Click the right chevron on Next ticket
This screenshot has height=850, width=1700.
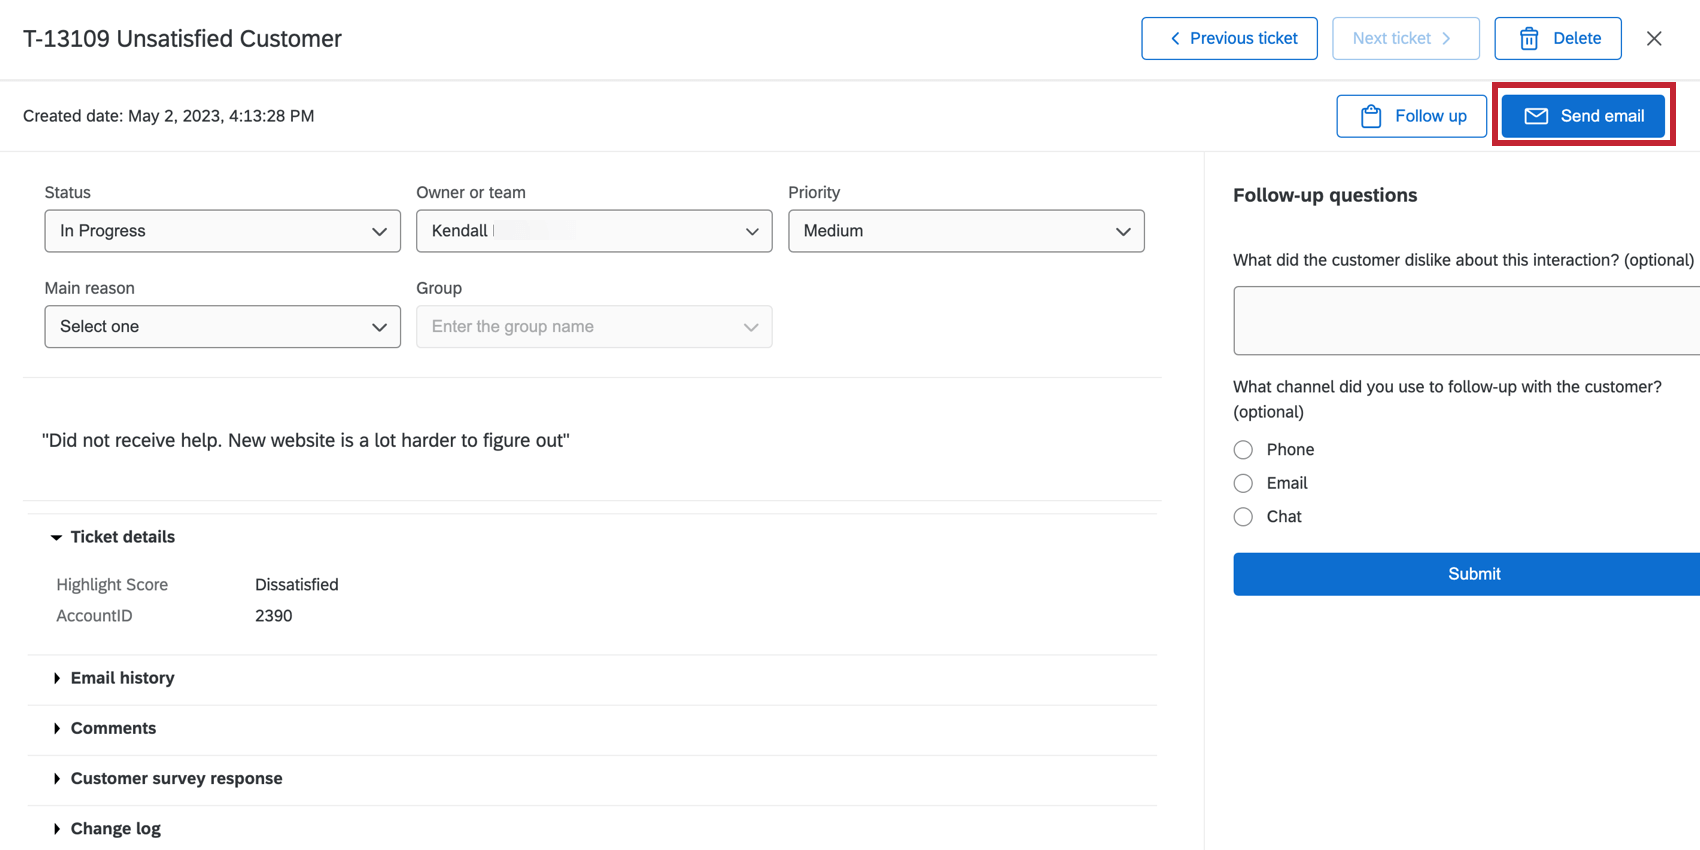click(1446, 39)
